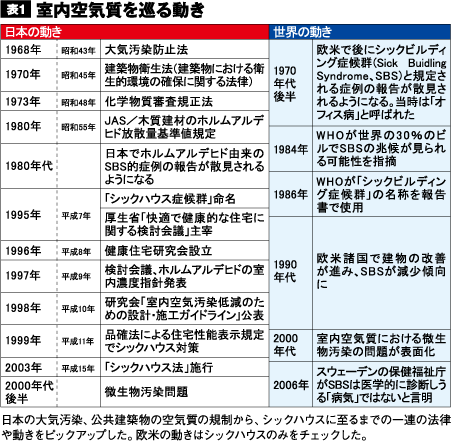Click the '1984年' world year cell
Viewport: 451px width, 441px height.
click(x=291, y=149)
